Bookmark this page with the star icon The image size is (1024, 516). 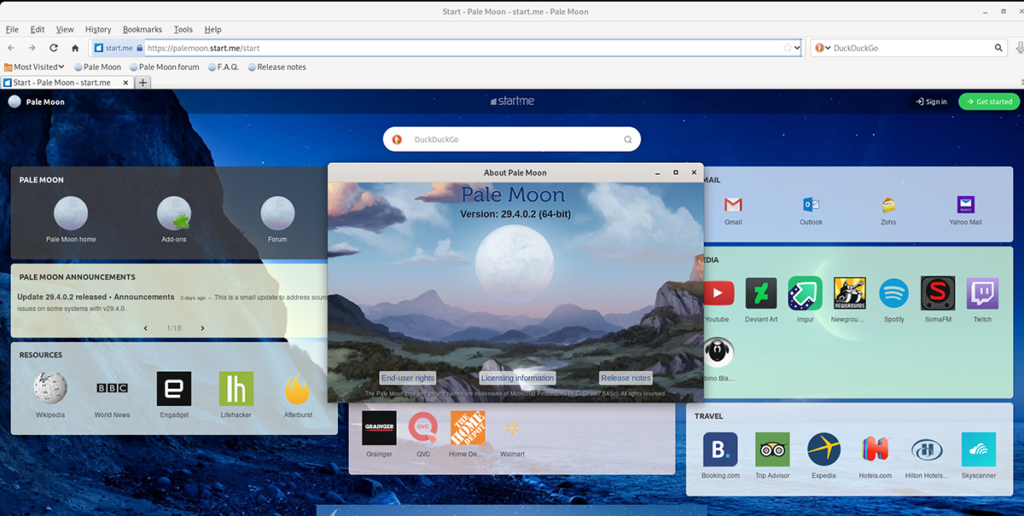788,48
